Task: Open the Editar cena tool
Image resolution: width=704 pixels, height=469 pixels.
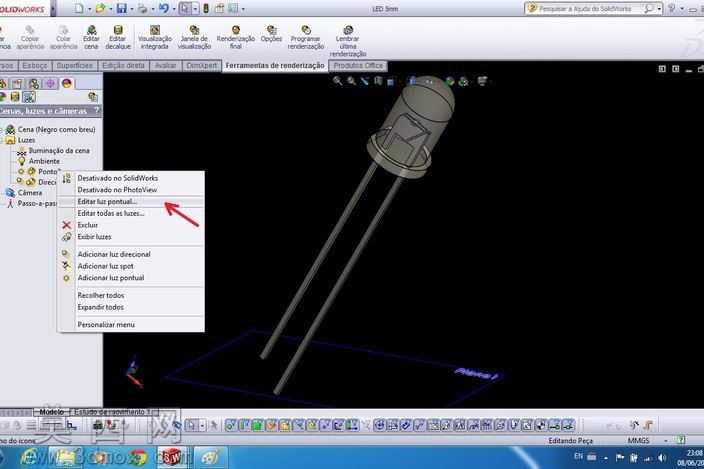Action: pyautogui.click(x=91, y=37)
